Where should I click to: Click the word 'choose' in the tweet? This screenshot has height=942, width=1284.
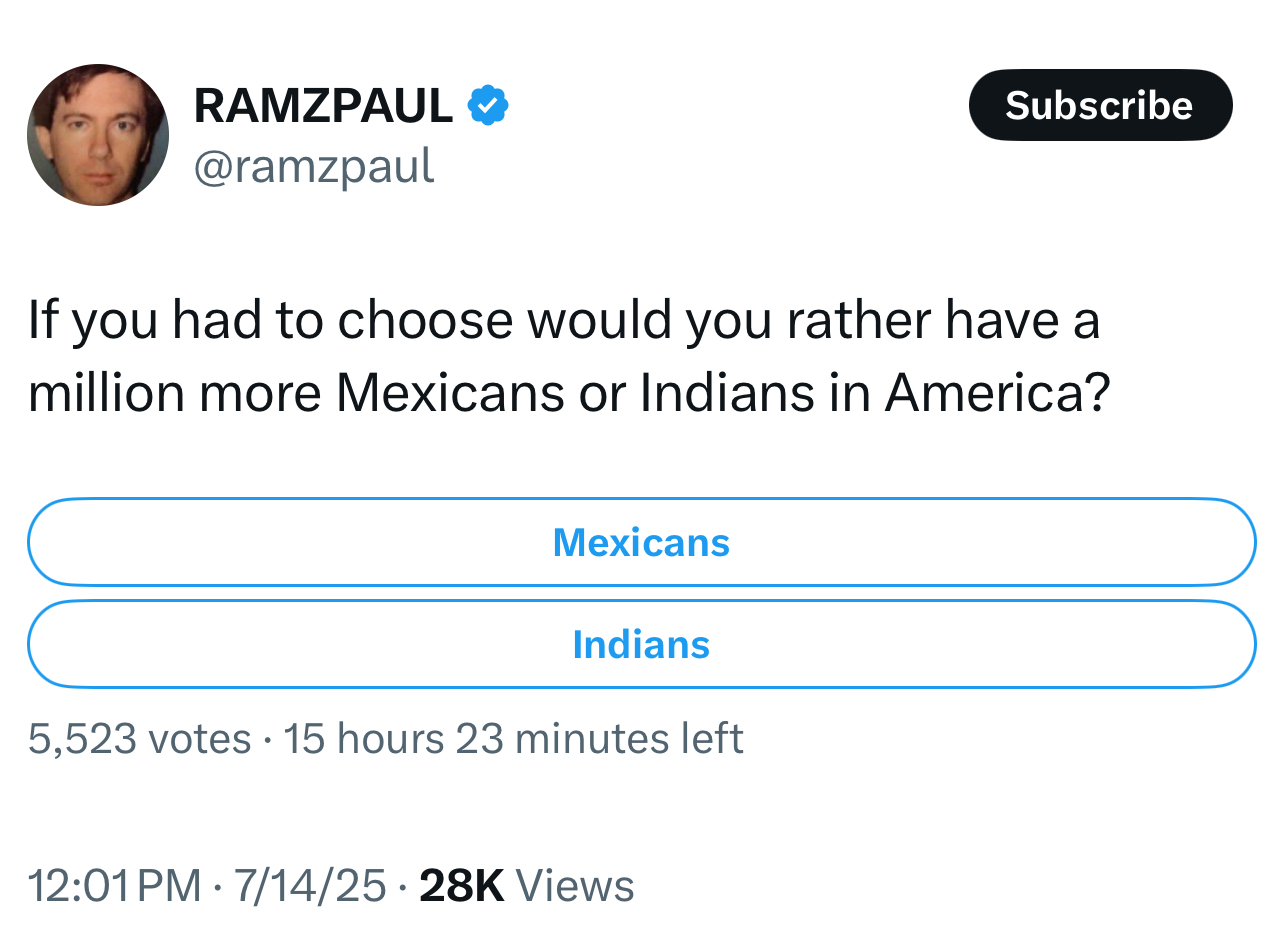point(426,321)
